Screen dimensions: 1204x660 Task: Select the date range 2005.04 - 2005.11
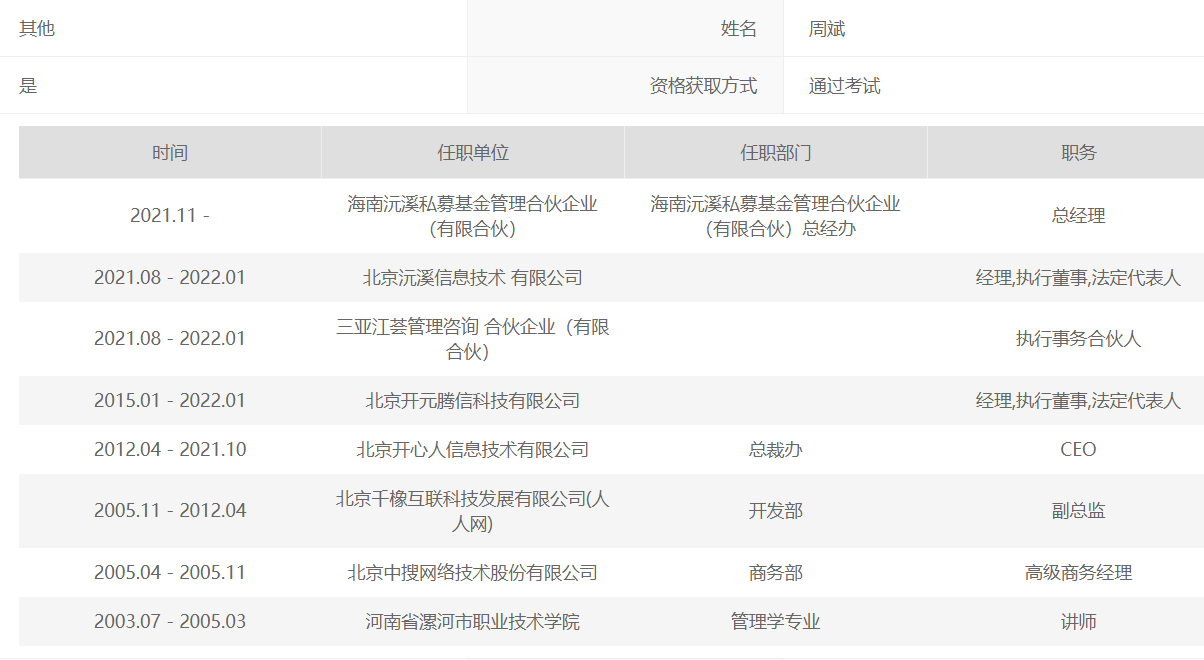coord(170,573)
